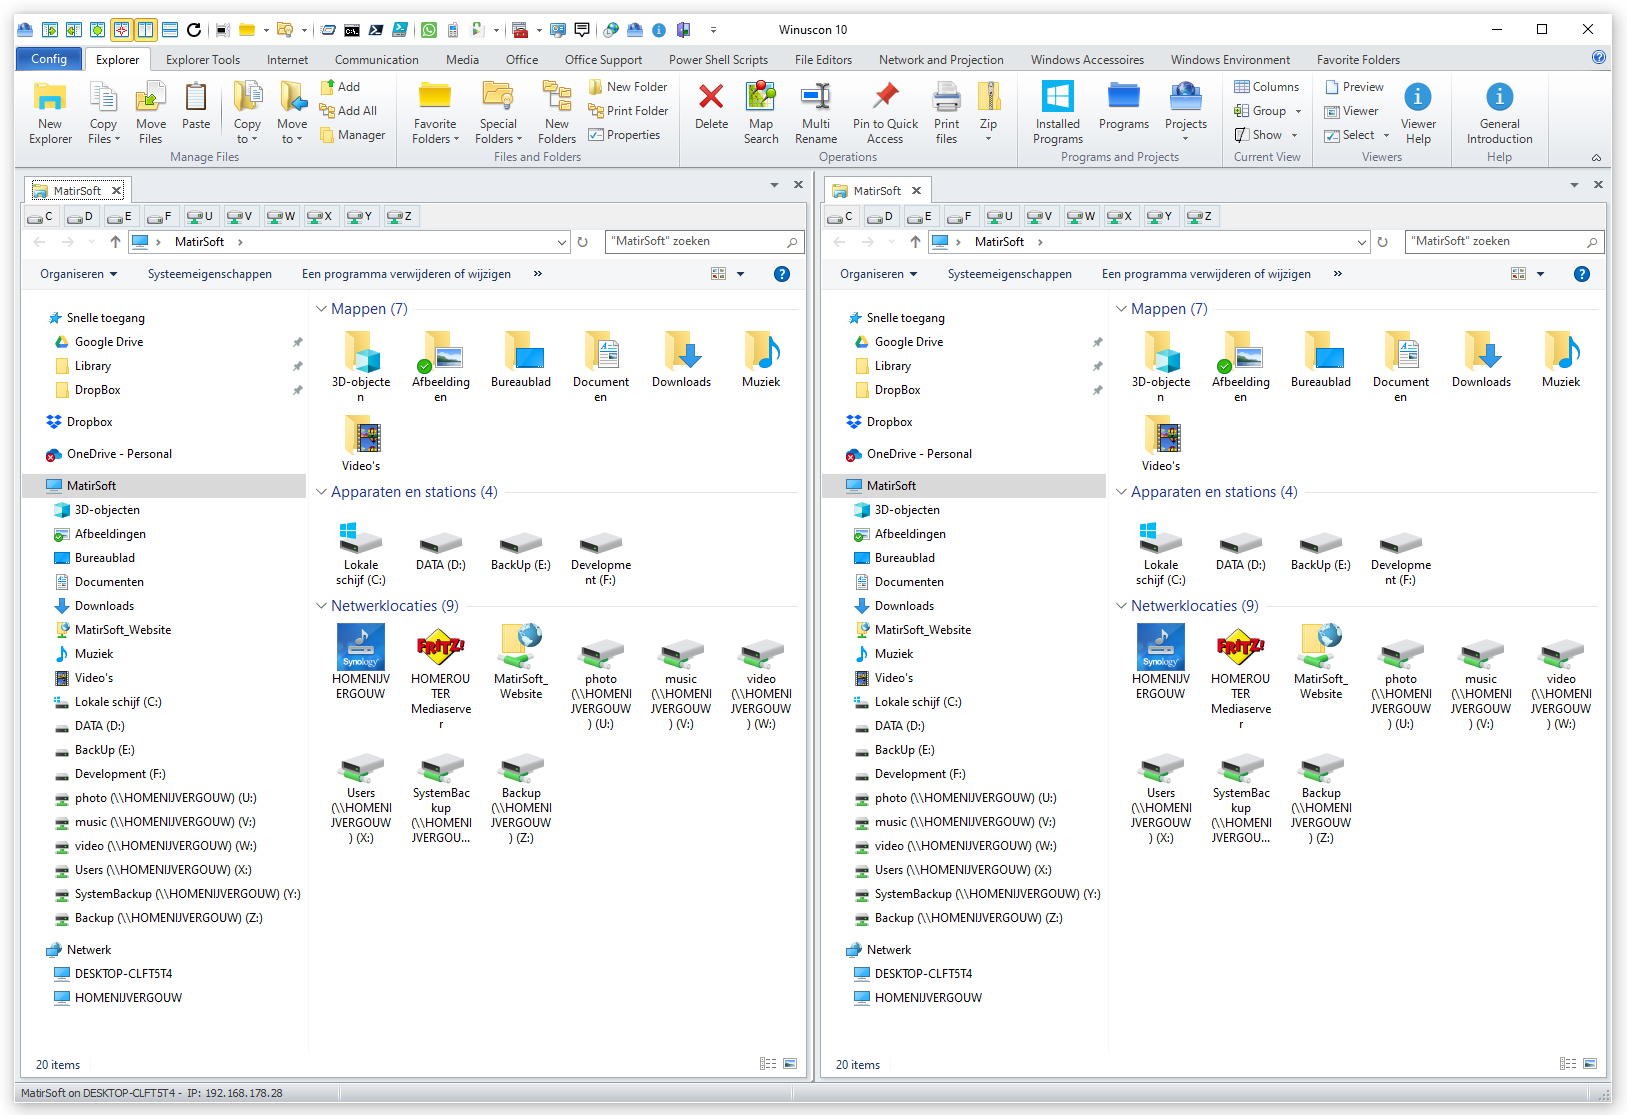Click Print Folder in ribbon
Image resolution: width=1627 pixels, height=1115 pixels.
[x=627, y=111]
